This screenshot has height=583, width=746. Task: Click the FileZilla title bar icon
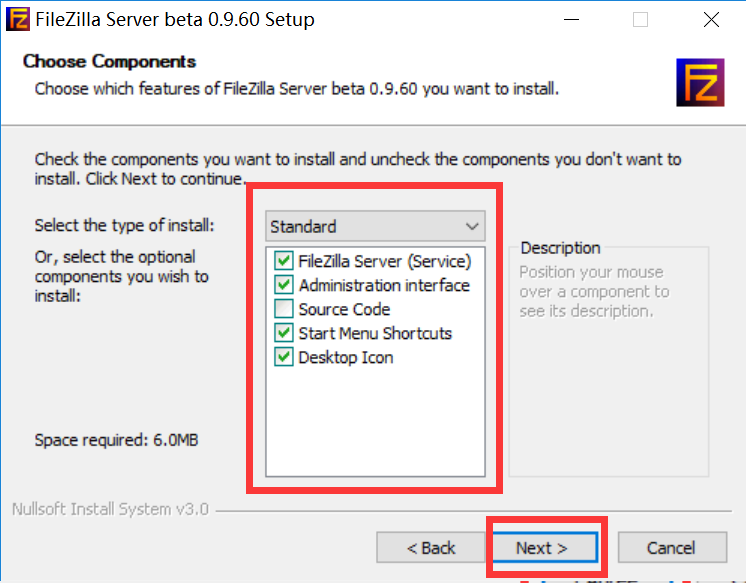pos(18,19)
